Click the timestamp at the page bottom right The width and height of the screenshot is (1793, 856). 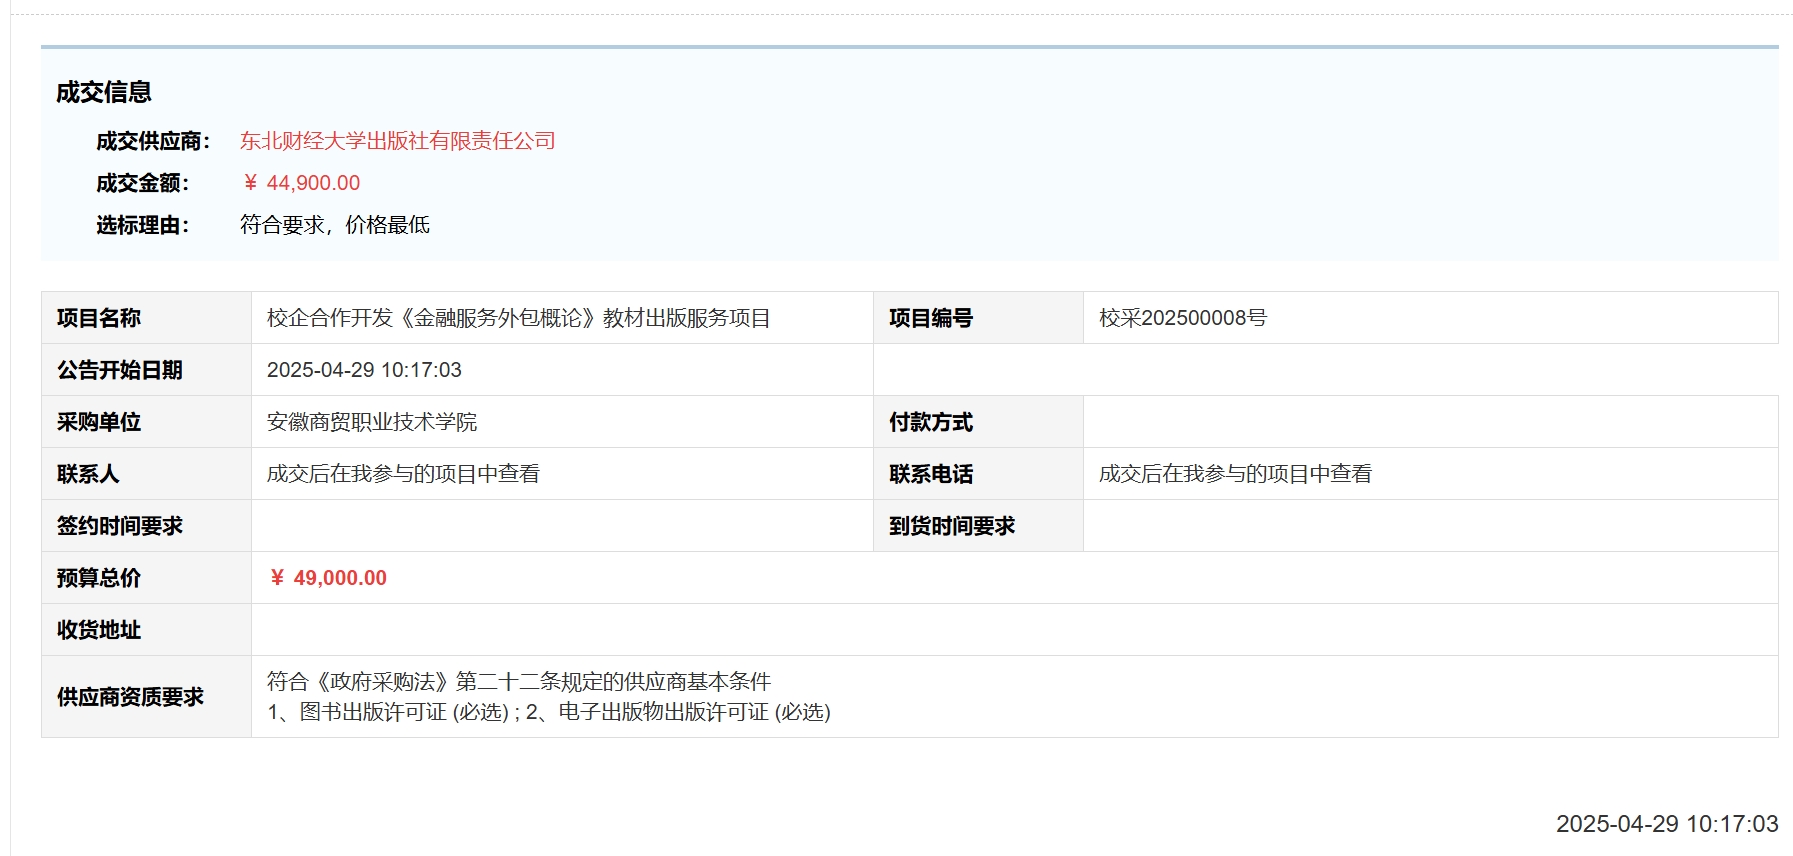[1666, 824]
